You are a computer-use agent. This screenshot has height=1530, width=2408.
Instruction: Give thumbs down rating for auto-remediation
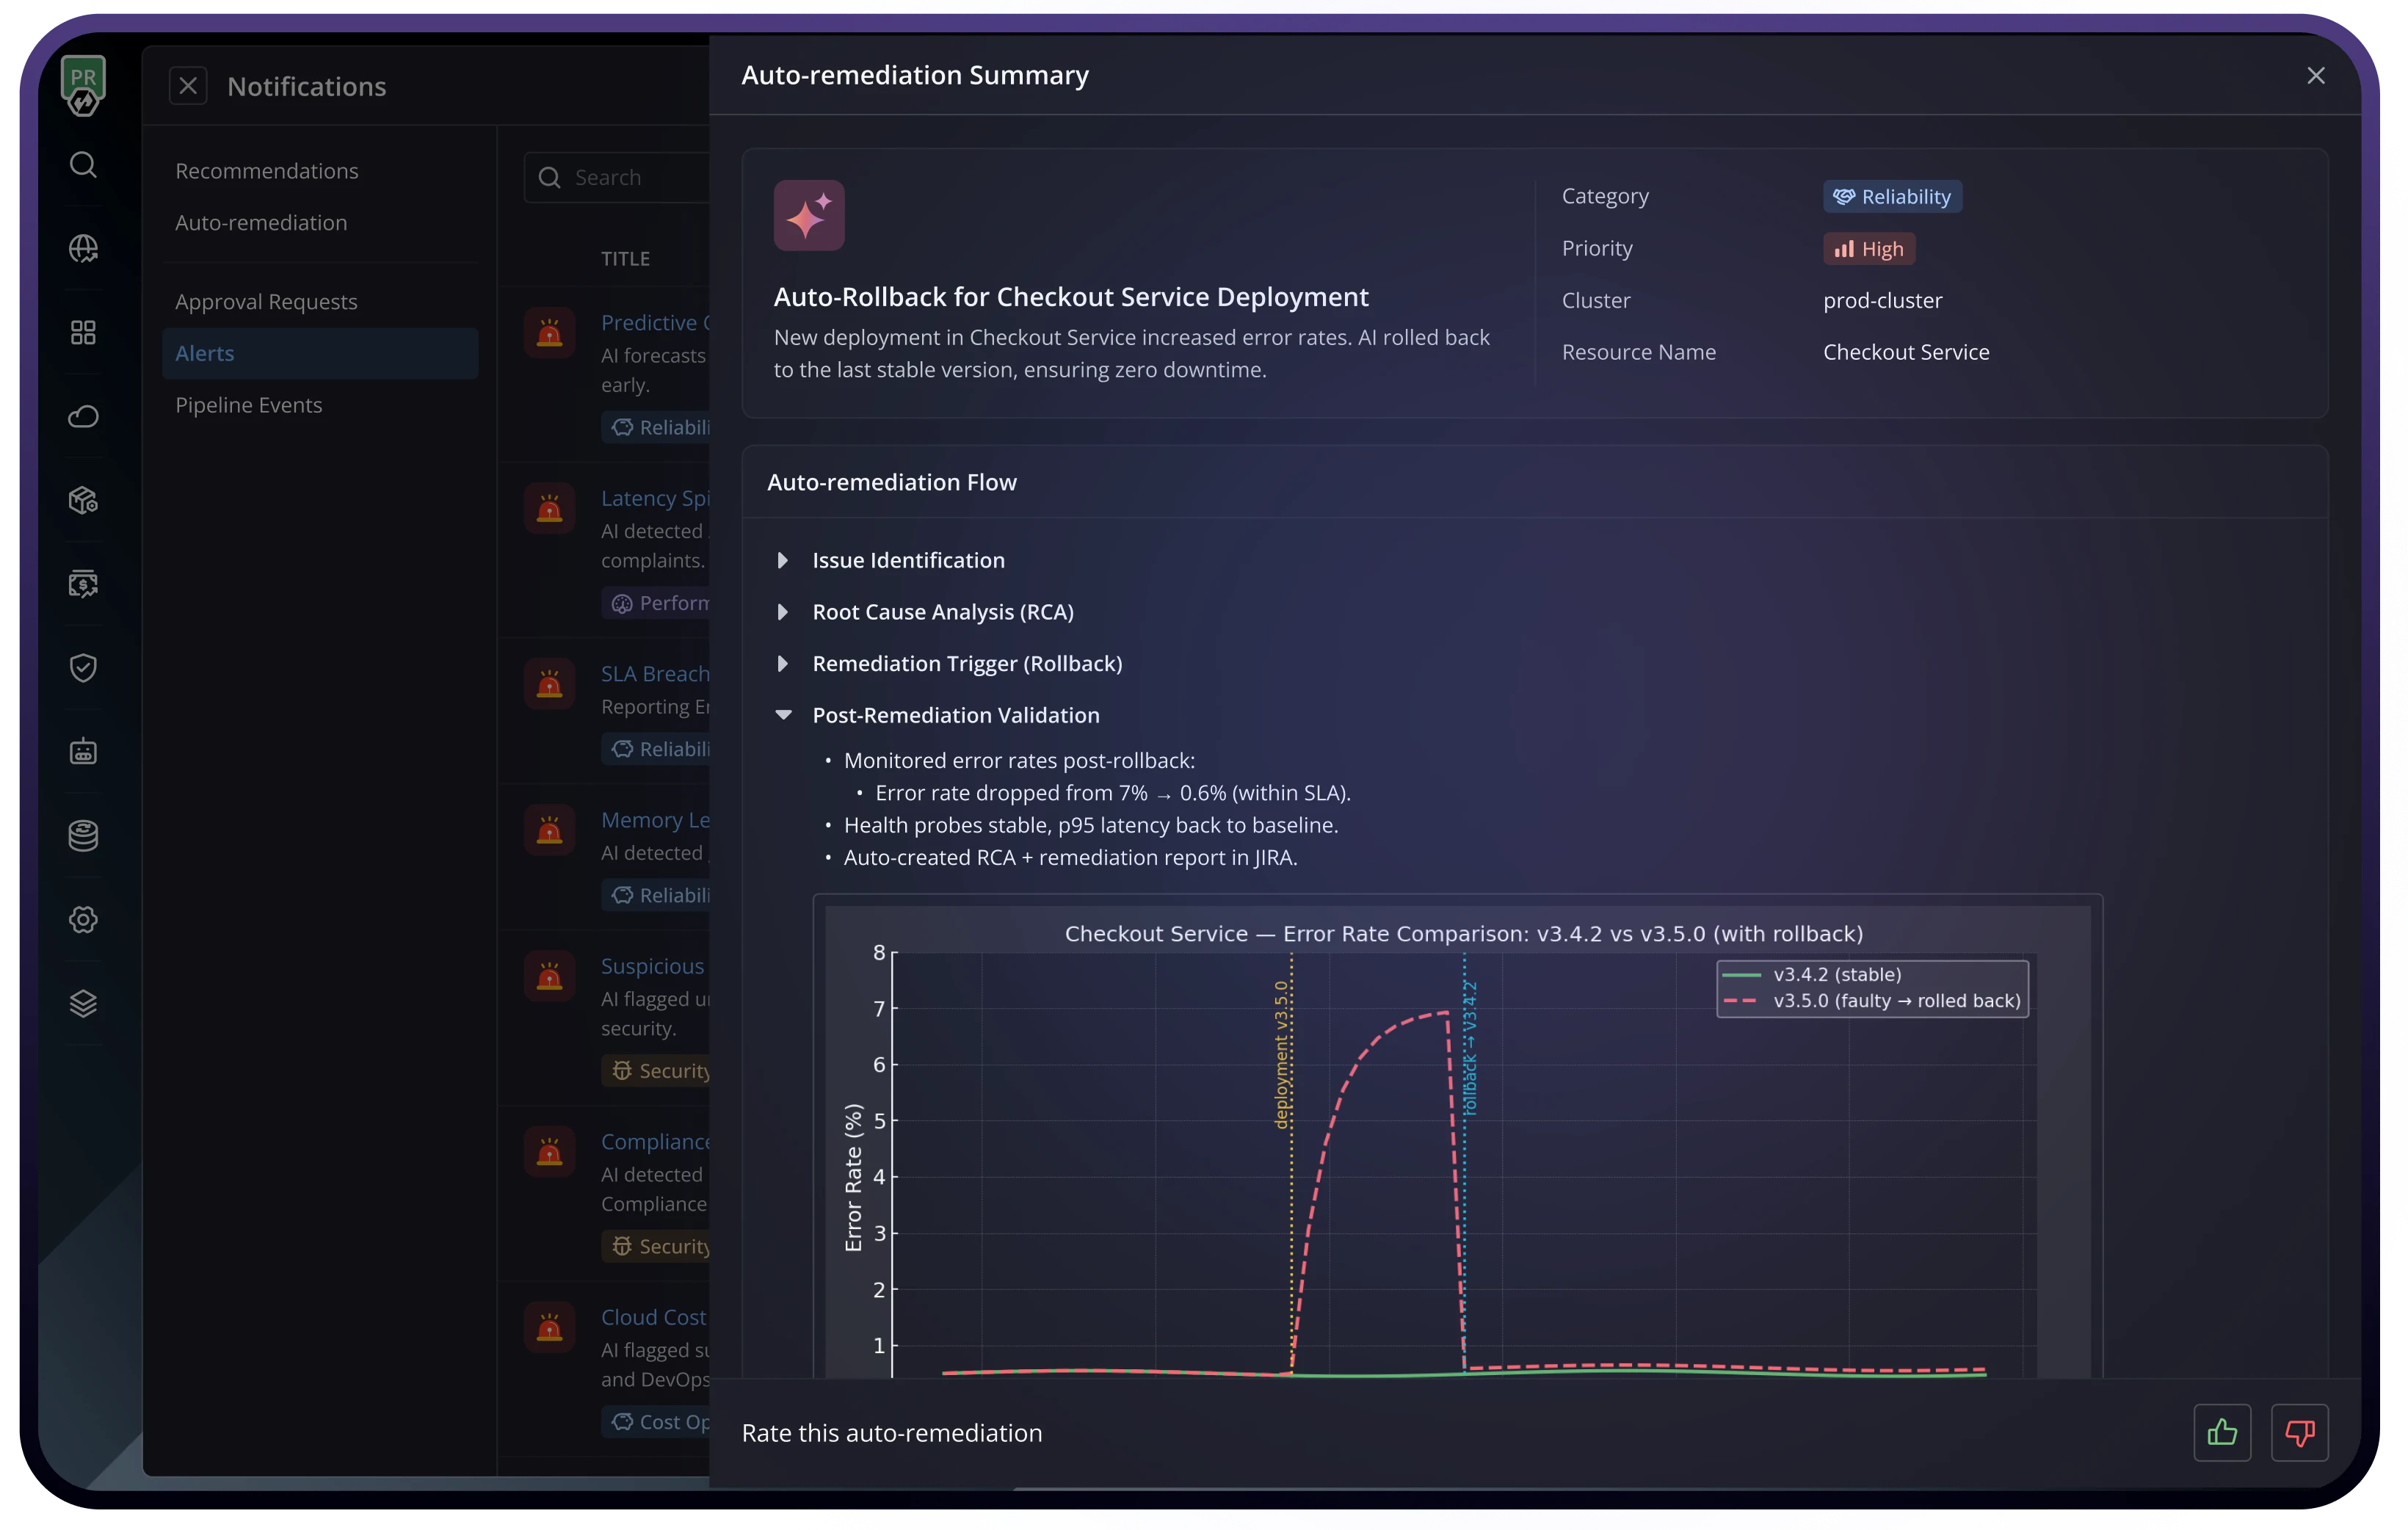tap(2299, 1433)
